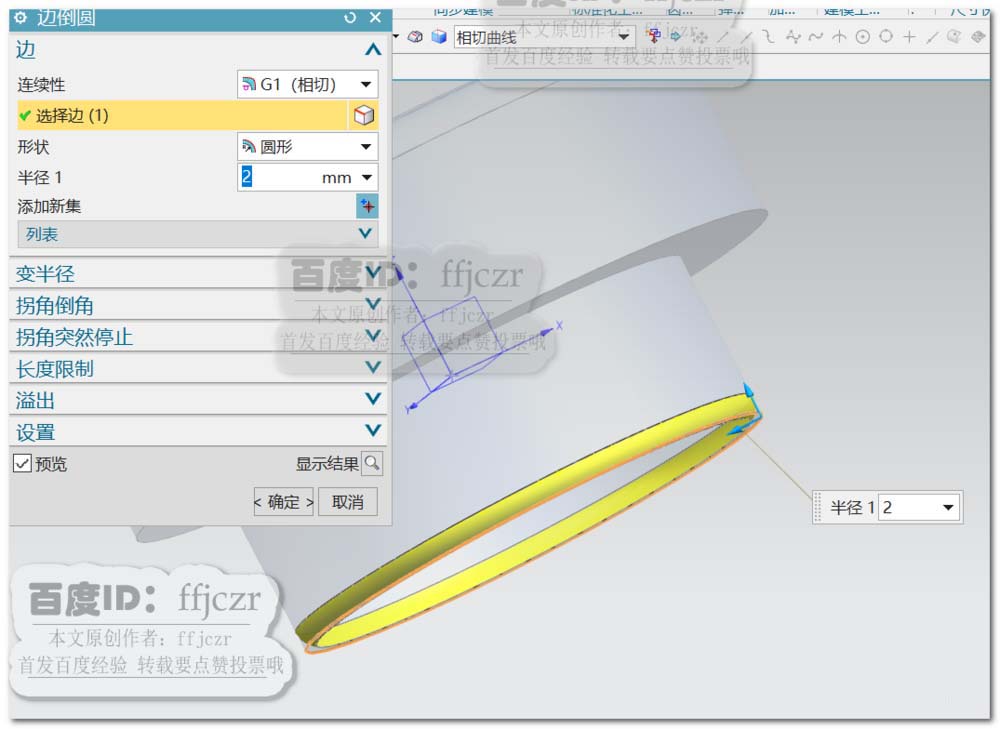Click the settings gear in the 边倒圆 title bar
Screen dimensions: 1000x729
tap(20, 17)
